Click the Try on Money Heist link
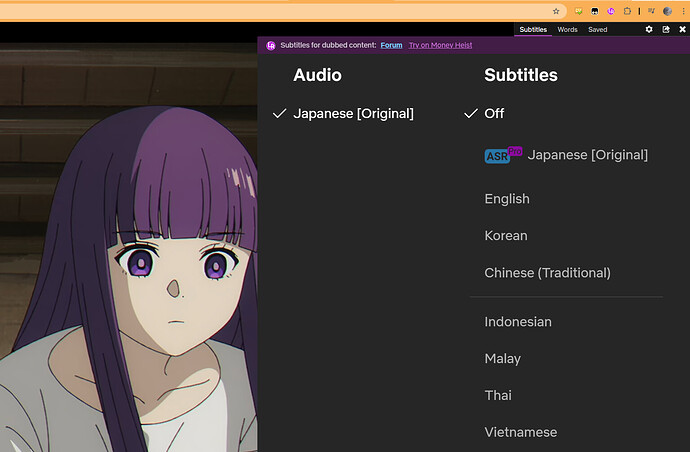The width and height of the screenshot is (690, 452). click(x=440, y=45)
